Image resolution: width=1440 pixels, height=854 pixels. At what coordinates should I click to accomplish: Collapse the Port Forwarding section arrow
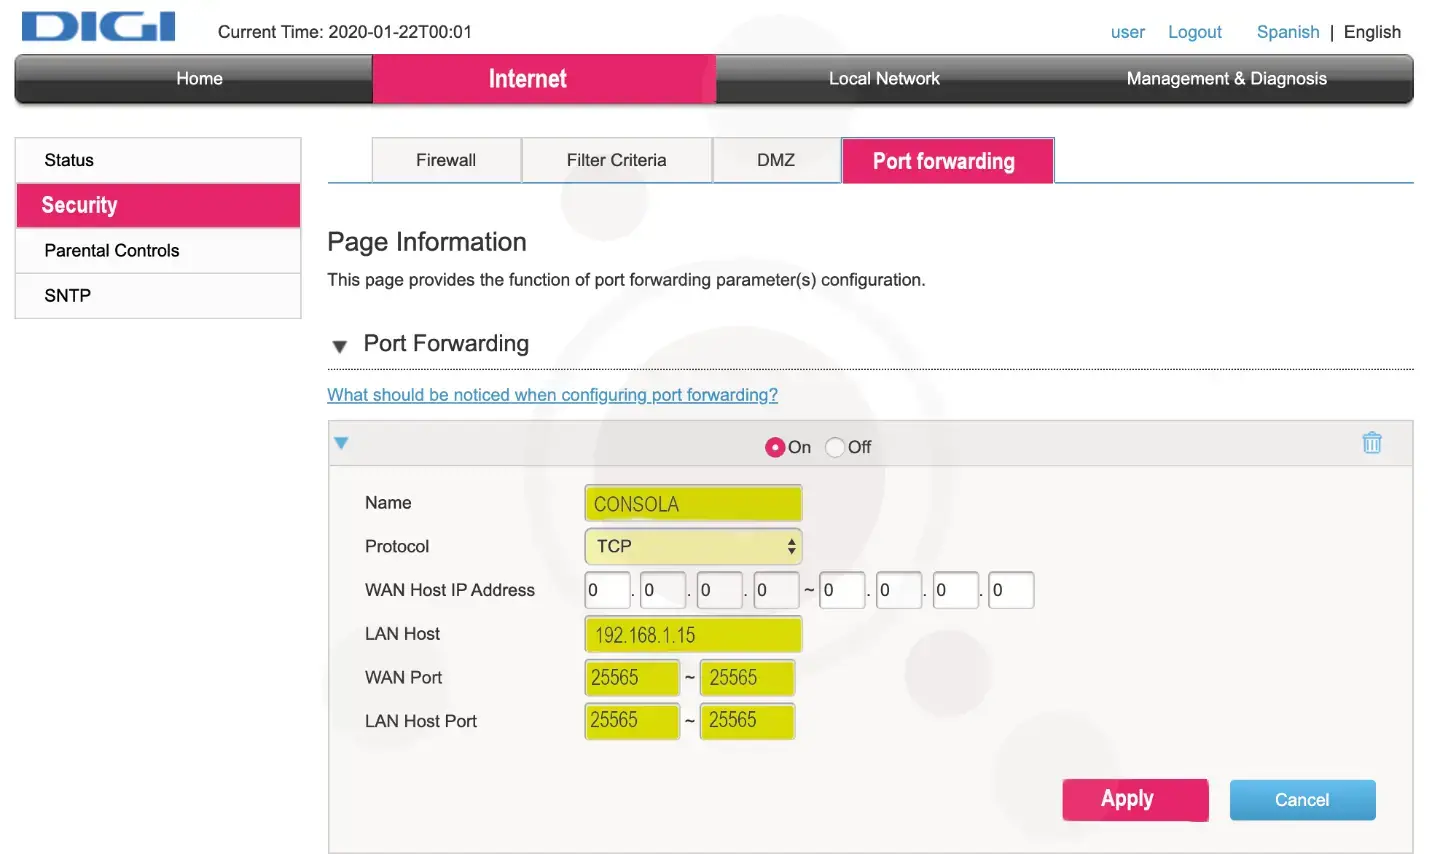(x=340, y=346)
